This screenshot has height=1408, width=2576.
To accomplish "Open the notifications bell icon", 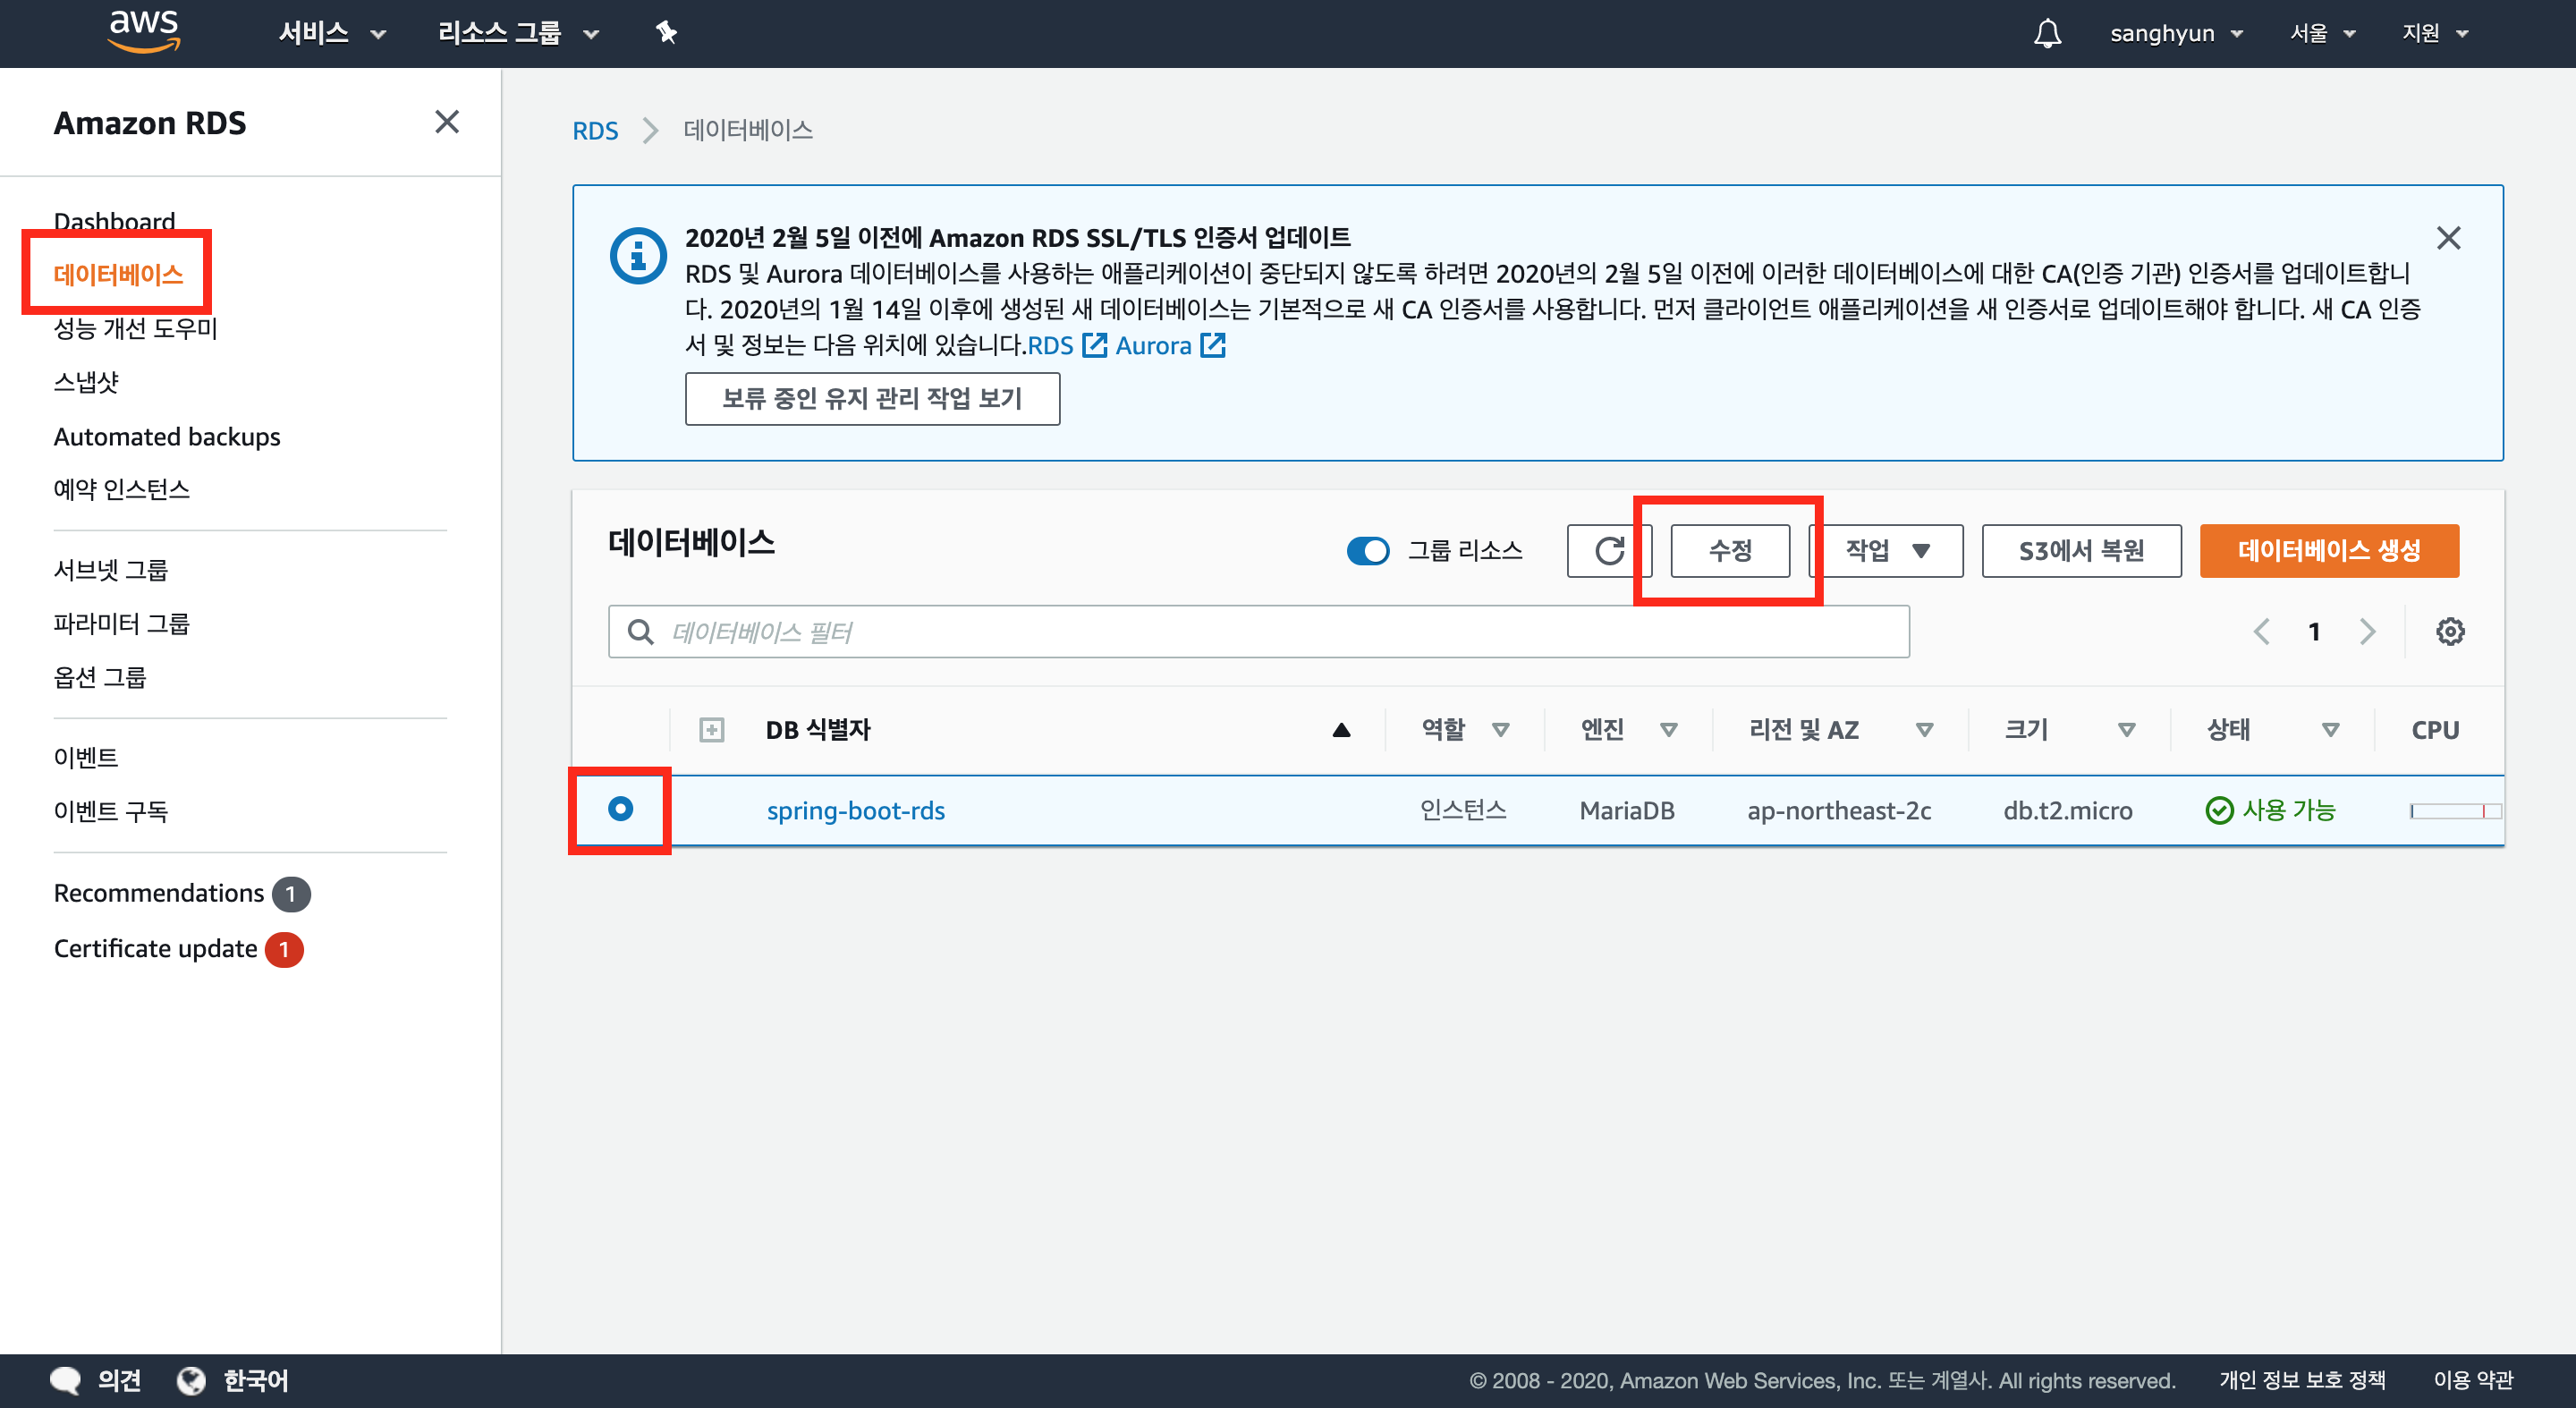I will pyautogui.click(x=2047, y=33).
